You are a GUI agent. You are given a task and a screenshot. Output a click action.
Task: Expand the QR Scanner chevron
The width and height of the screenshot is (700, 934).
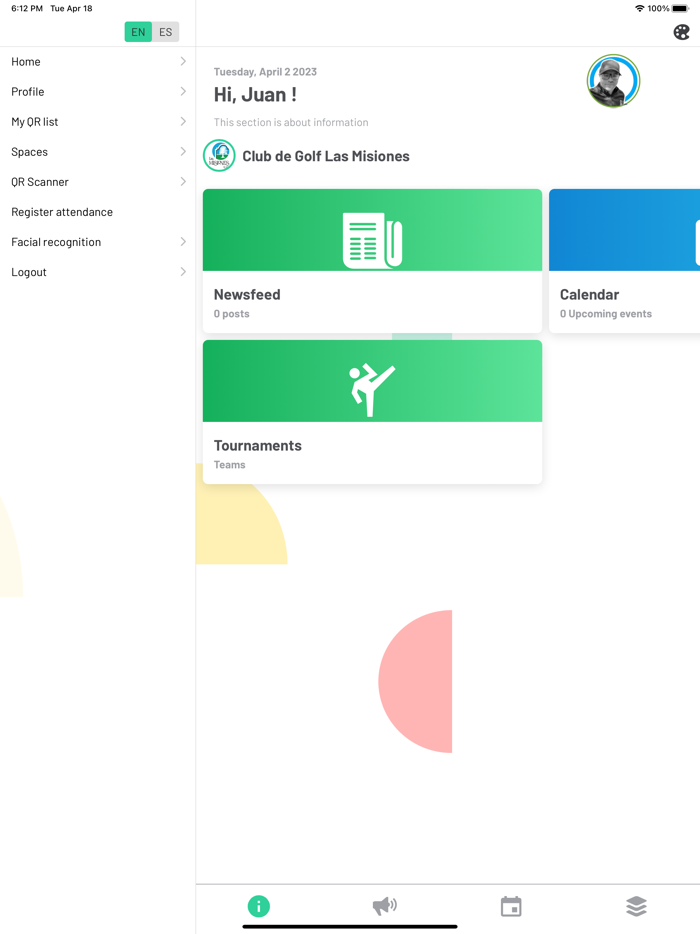[x=183, y=182]
